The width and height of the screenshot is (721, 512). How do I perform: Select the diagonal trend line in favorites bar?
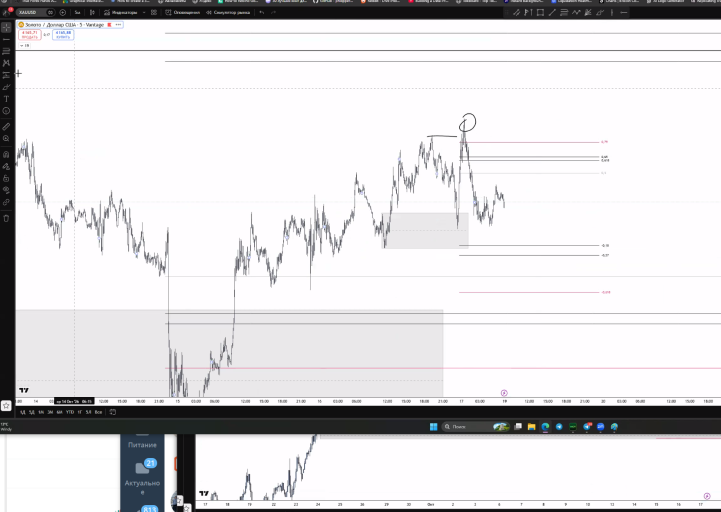(x=552, y=12)
